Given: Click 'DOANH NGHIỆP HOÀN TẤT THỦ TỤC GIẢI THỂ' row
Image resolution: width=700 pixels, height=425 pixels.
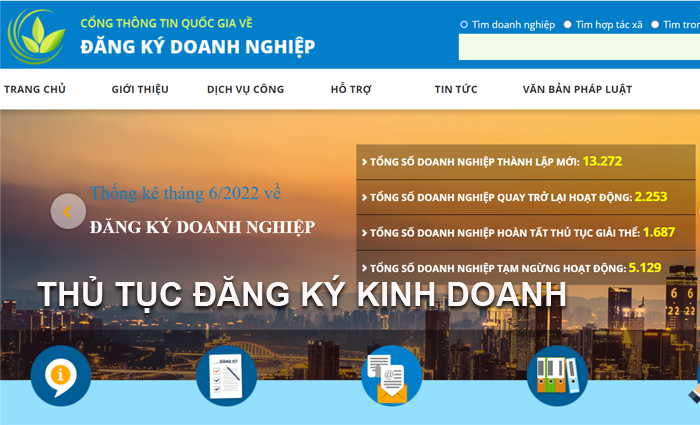Looking at the screenshot, I should coord(525,232).
